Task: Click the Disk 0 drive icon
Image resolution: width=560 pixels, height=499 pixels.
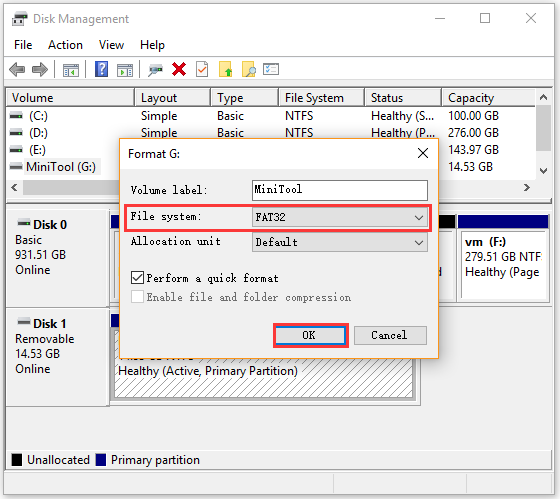Action: click(24, 223)
